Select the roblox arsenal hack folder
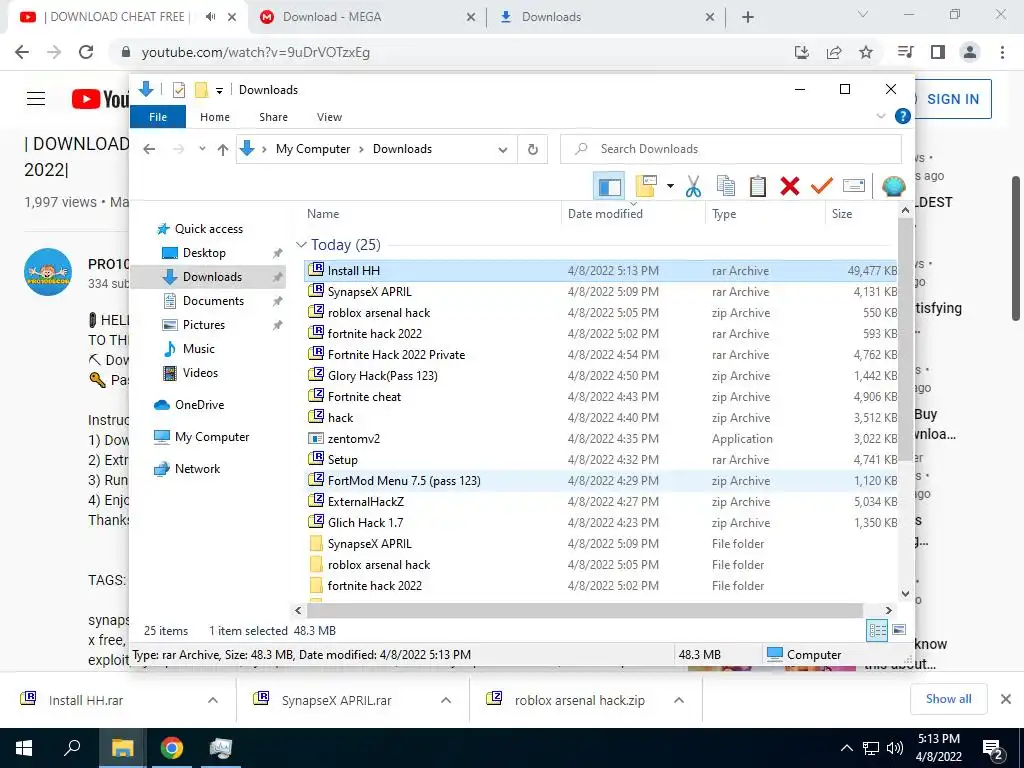Image resolution: width=1024 pixels, height=768 pixels. tap(601, 565)
